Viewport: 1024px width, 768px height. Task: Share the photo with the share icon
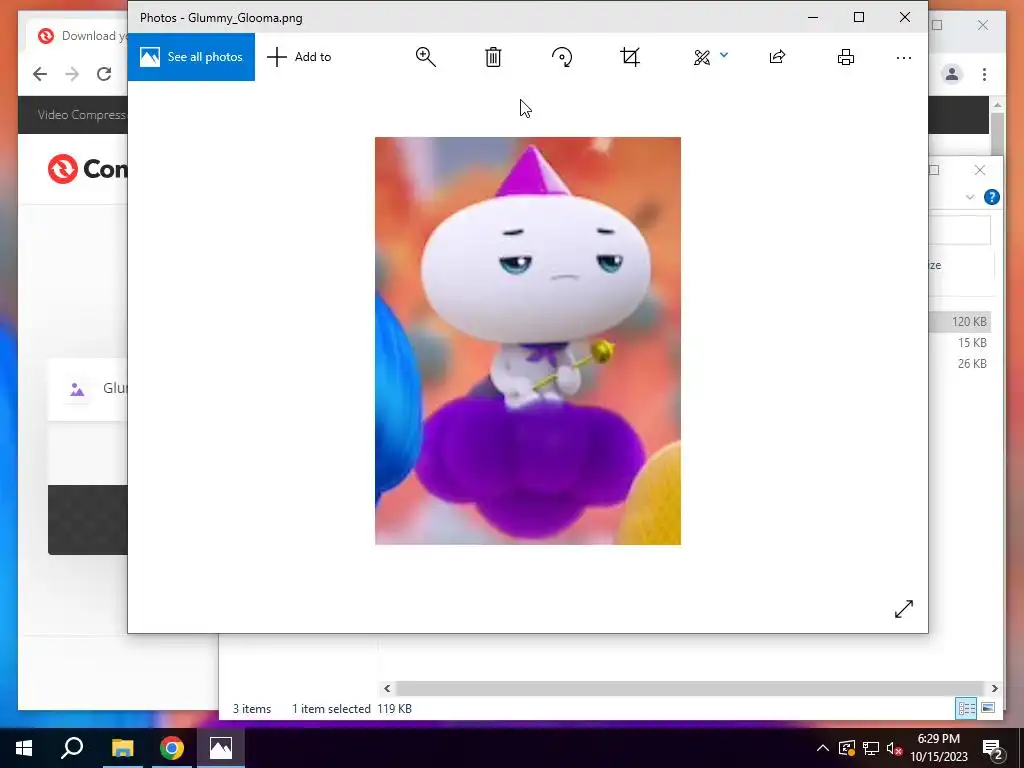(x=777, y=57)
